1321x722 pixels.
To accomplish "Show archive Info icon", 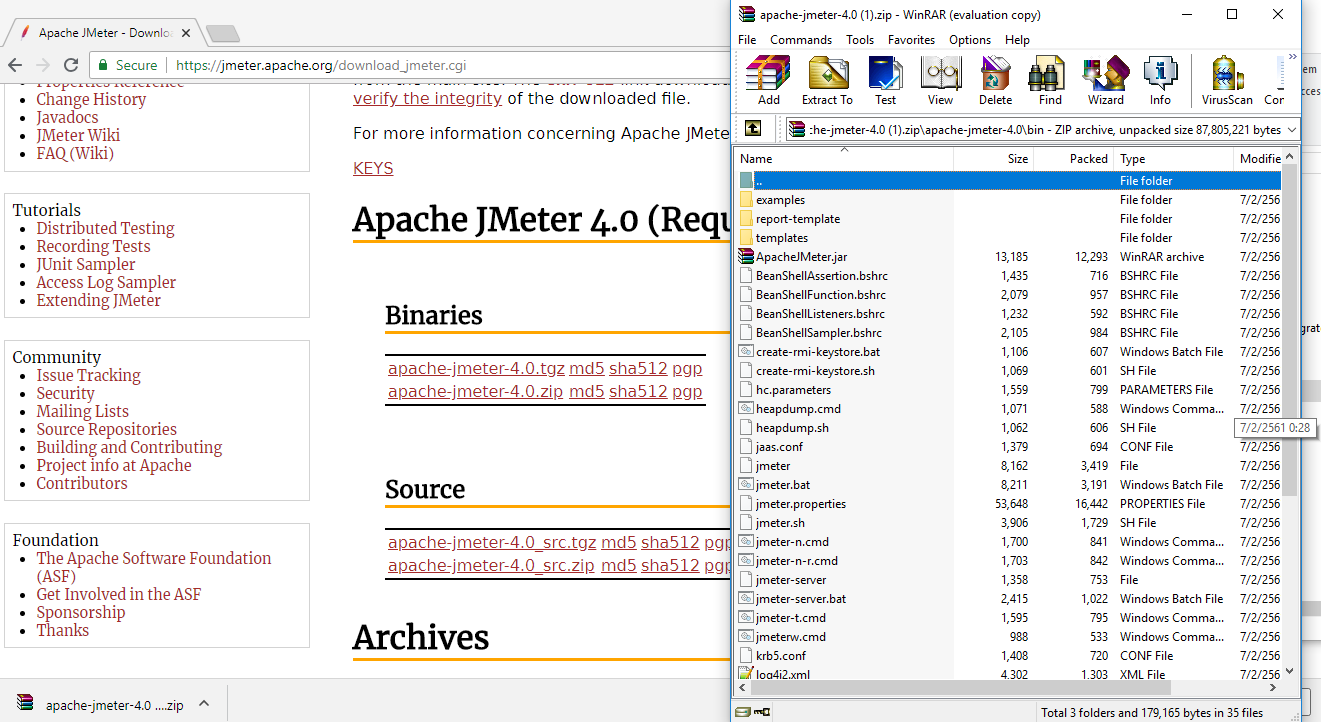I will point(1160,80).
